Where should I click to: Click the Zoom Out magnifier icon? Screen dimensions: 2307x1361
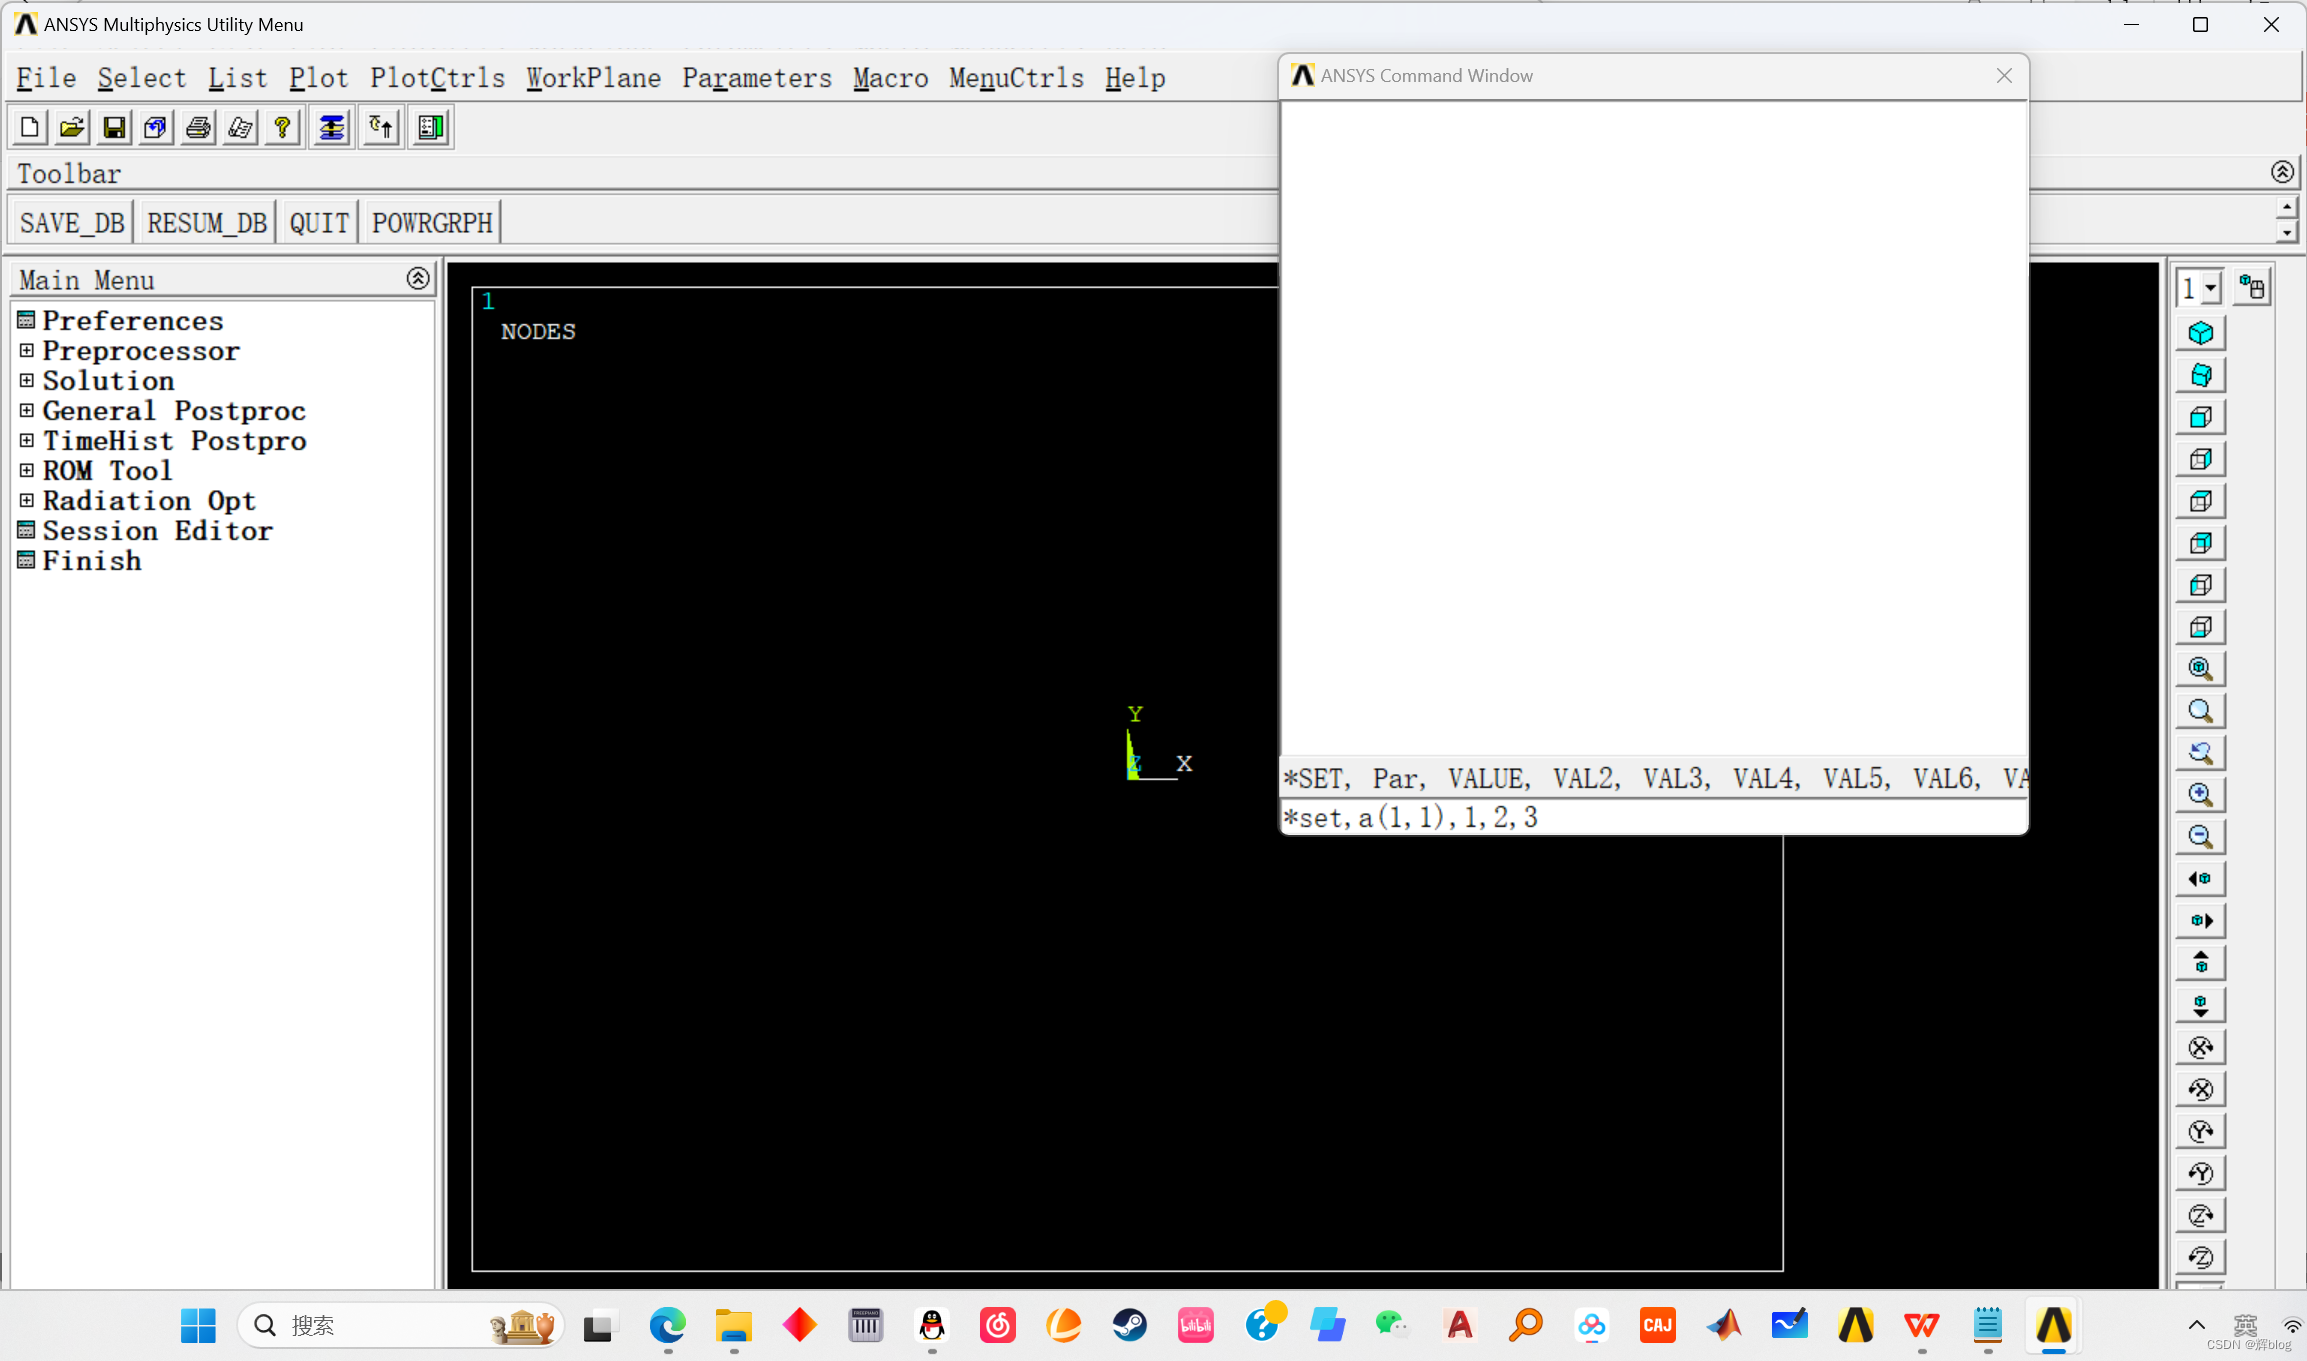pos(2200,837)
